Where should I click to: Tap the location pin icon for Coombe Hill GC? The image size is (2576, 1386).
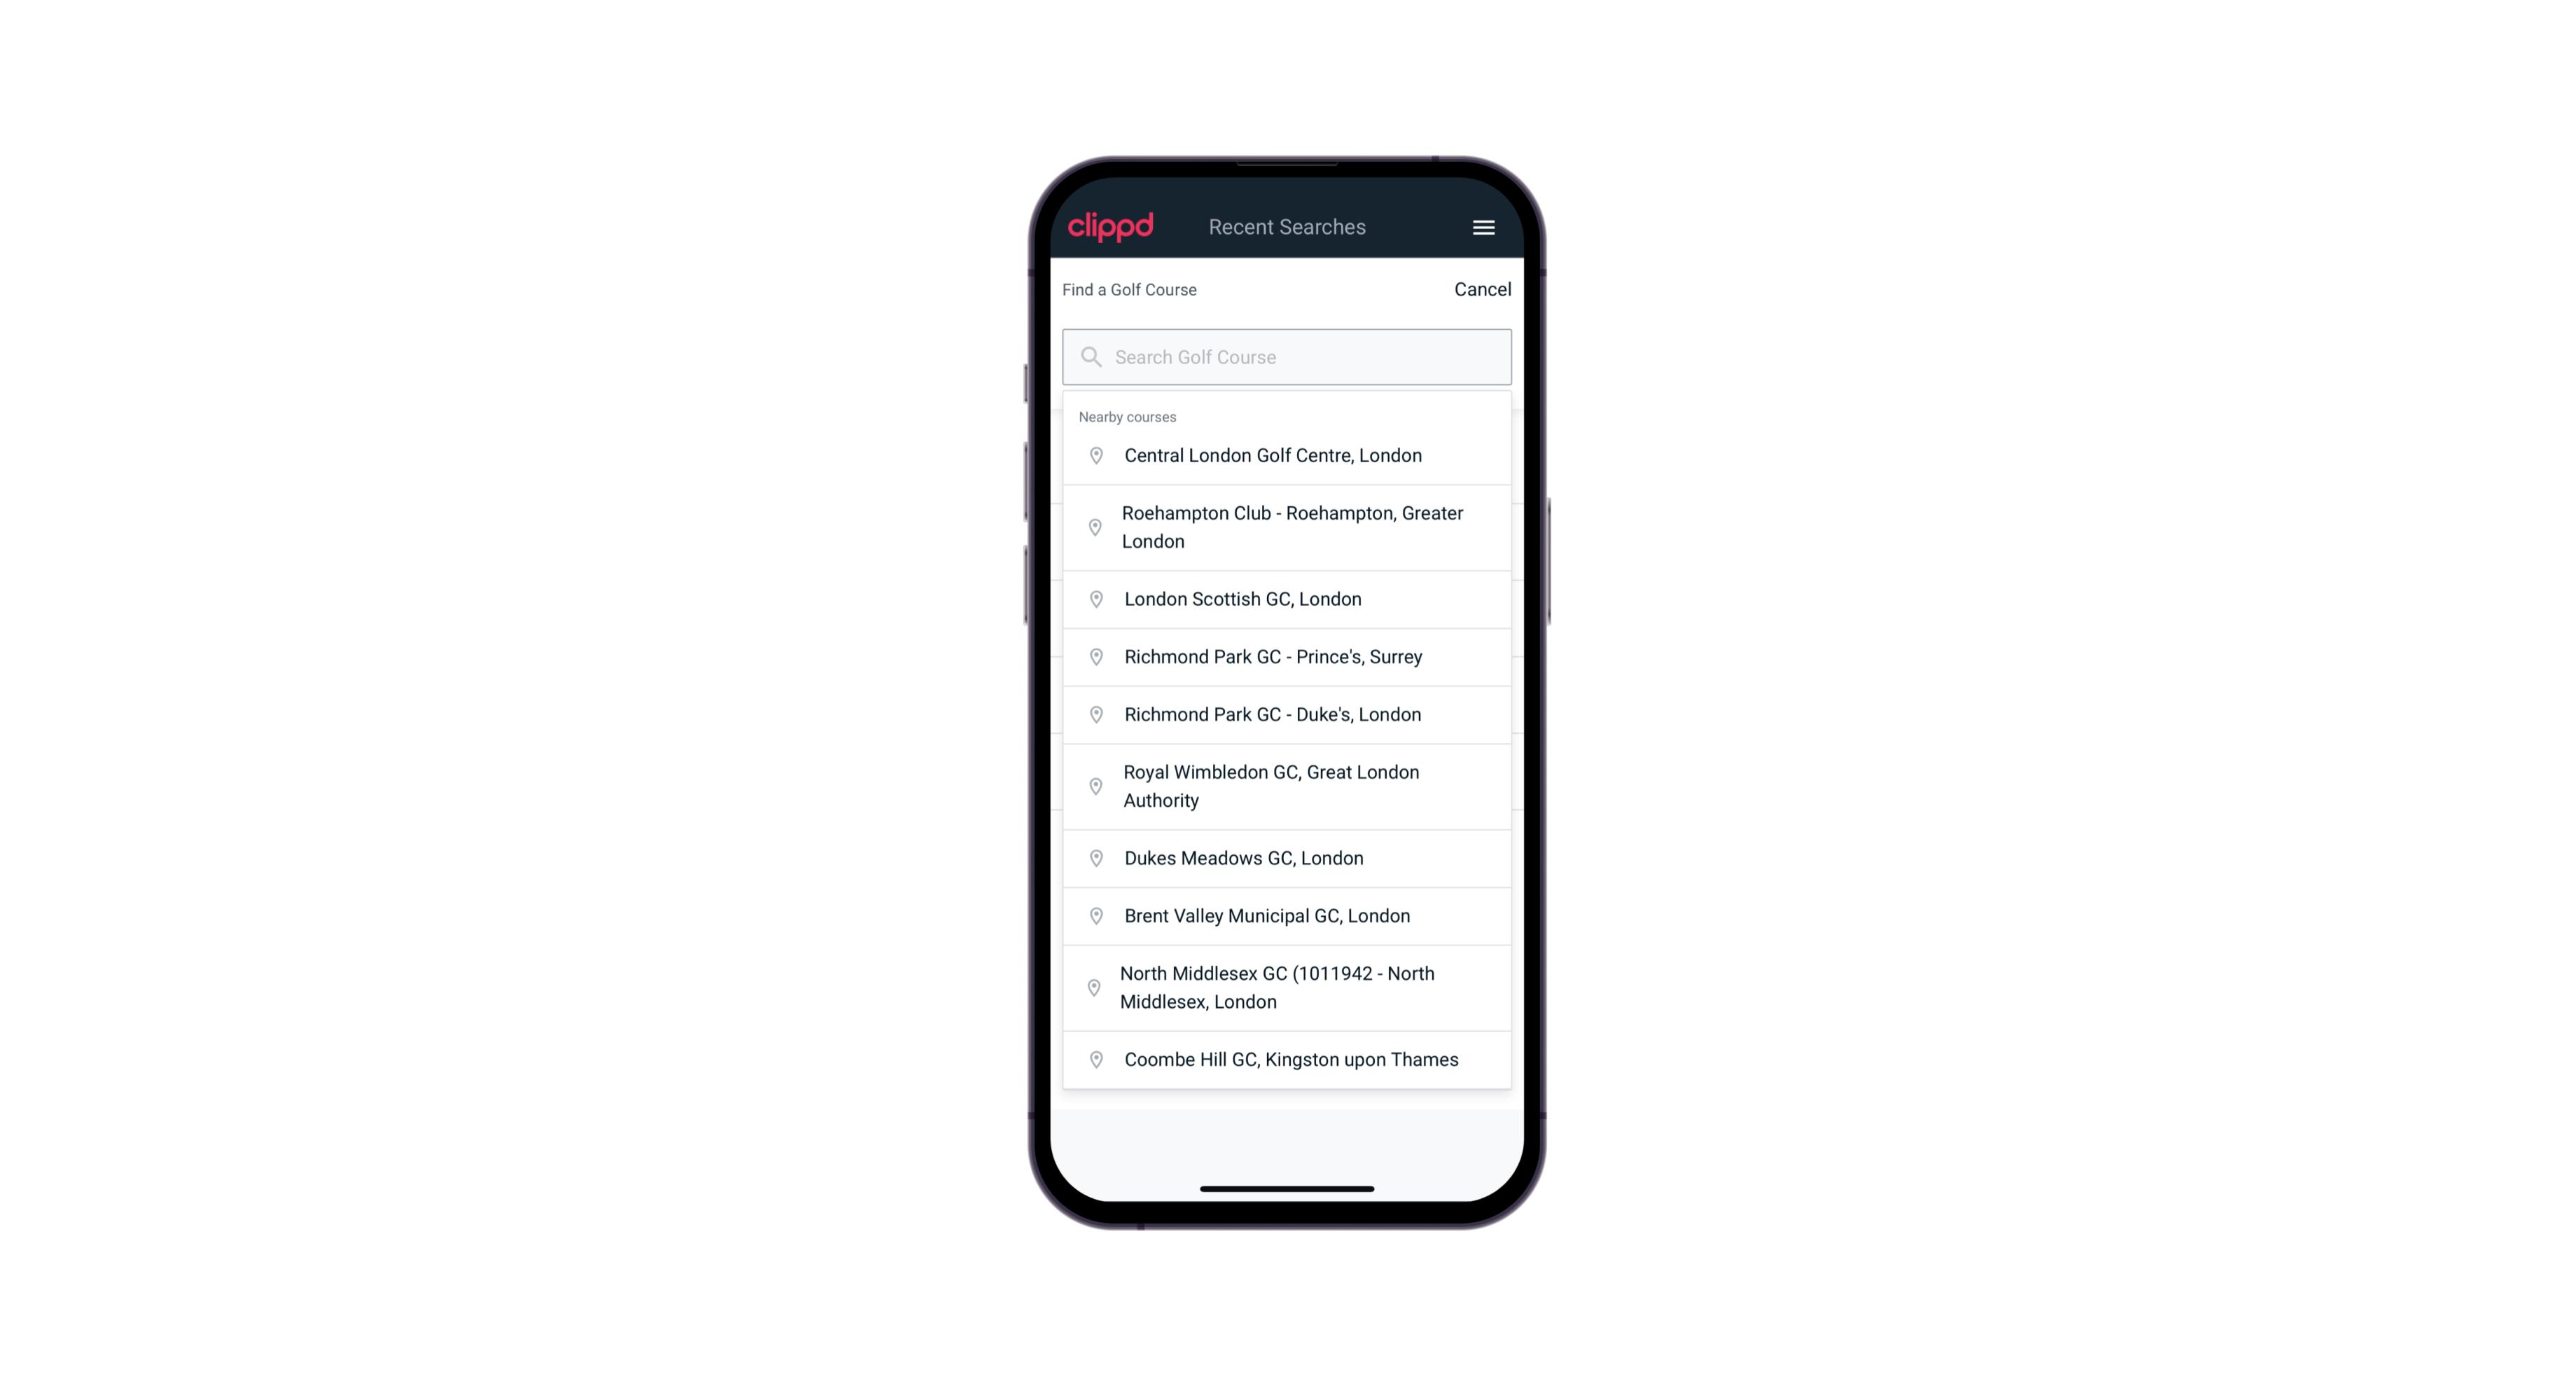1092,1058
